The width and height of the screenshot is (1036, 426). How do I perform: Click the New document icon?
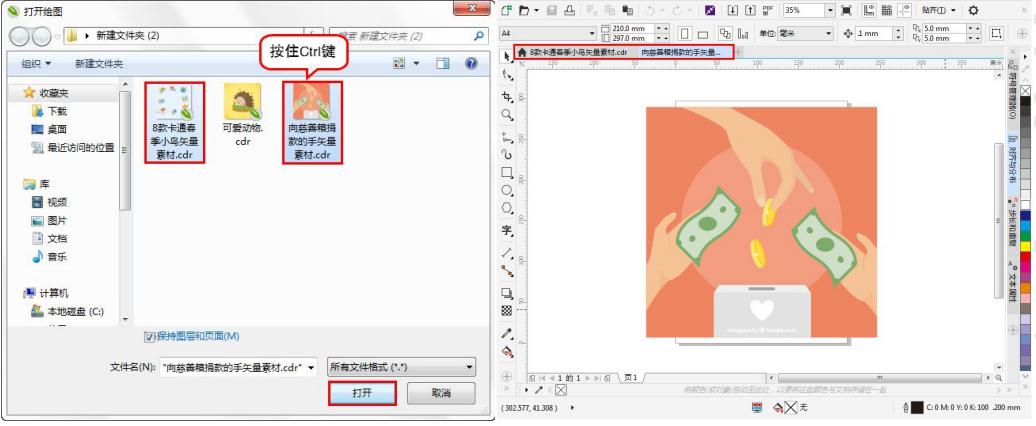(x=507, y=10)
